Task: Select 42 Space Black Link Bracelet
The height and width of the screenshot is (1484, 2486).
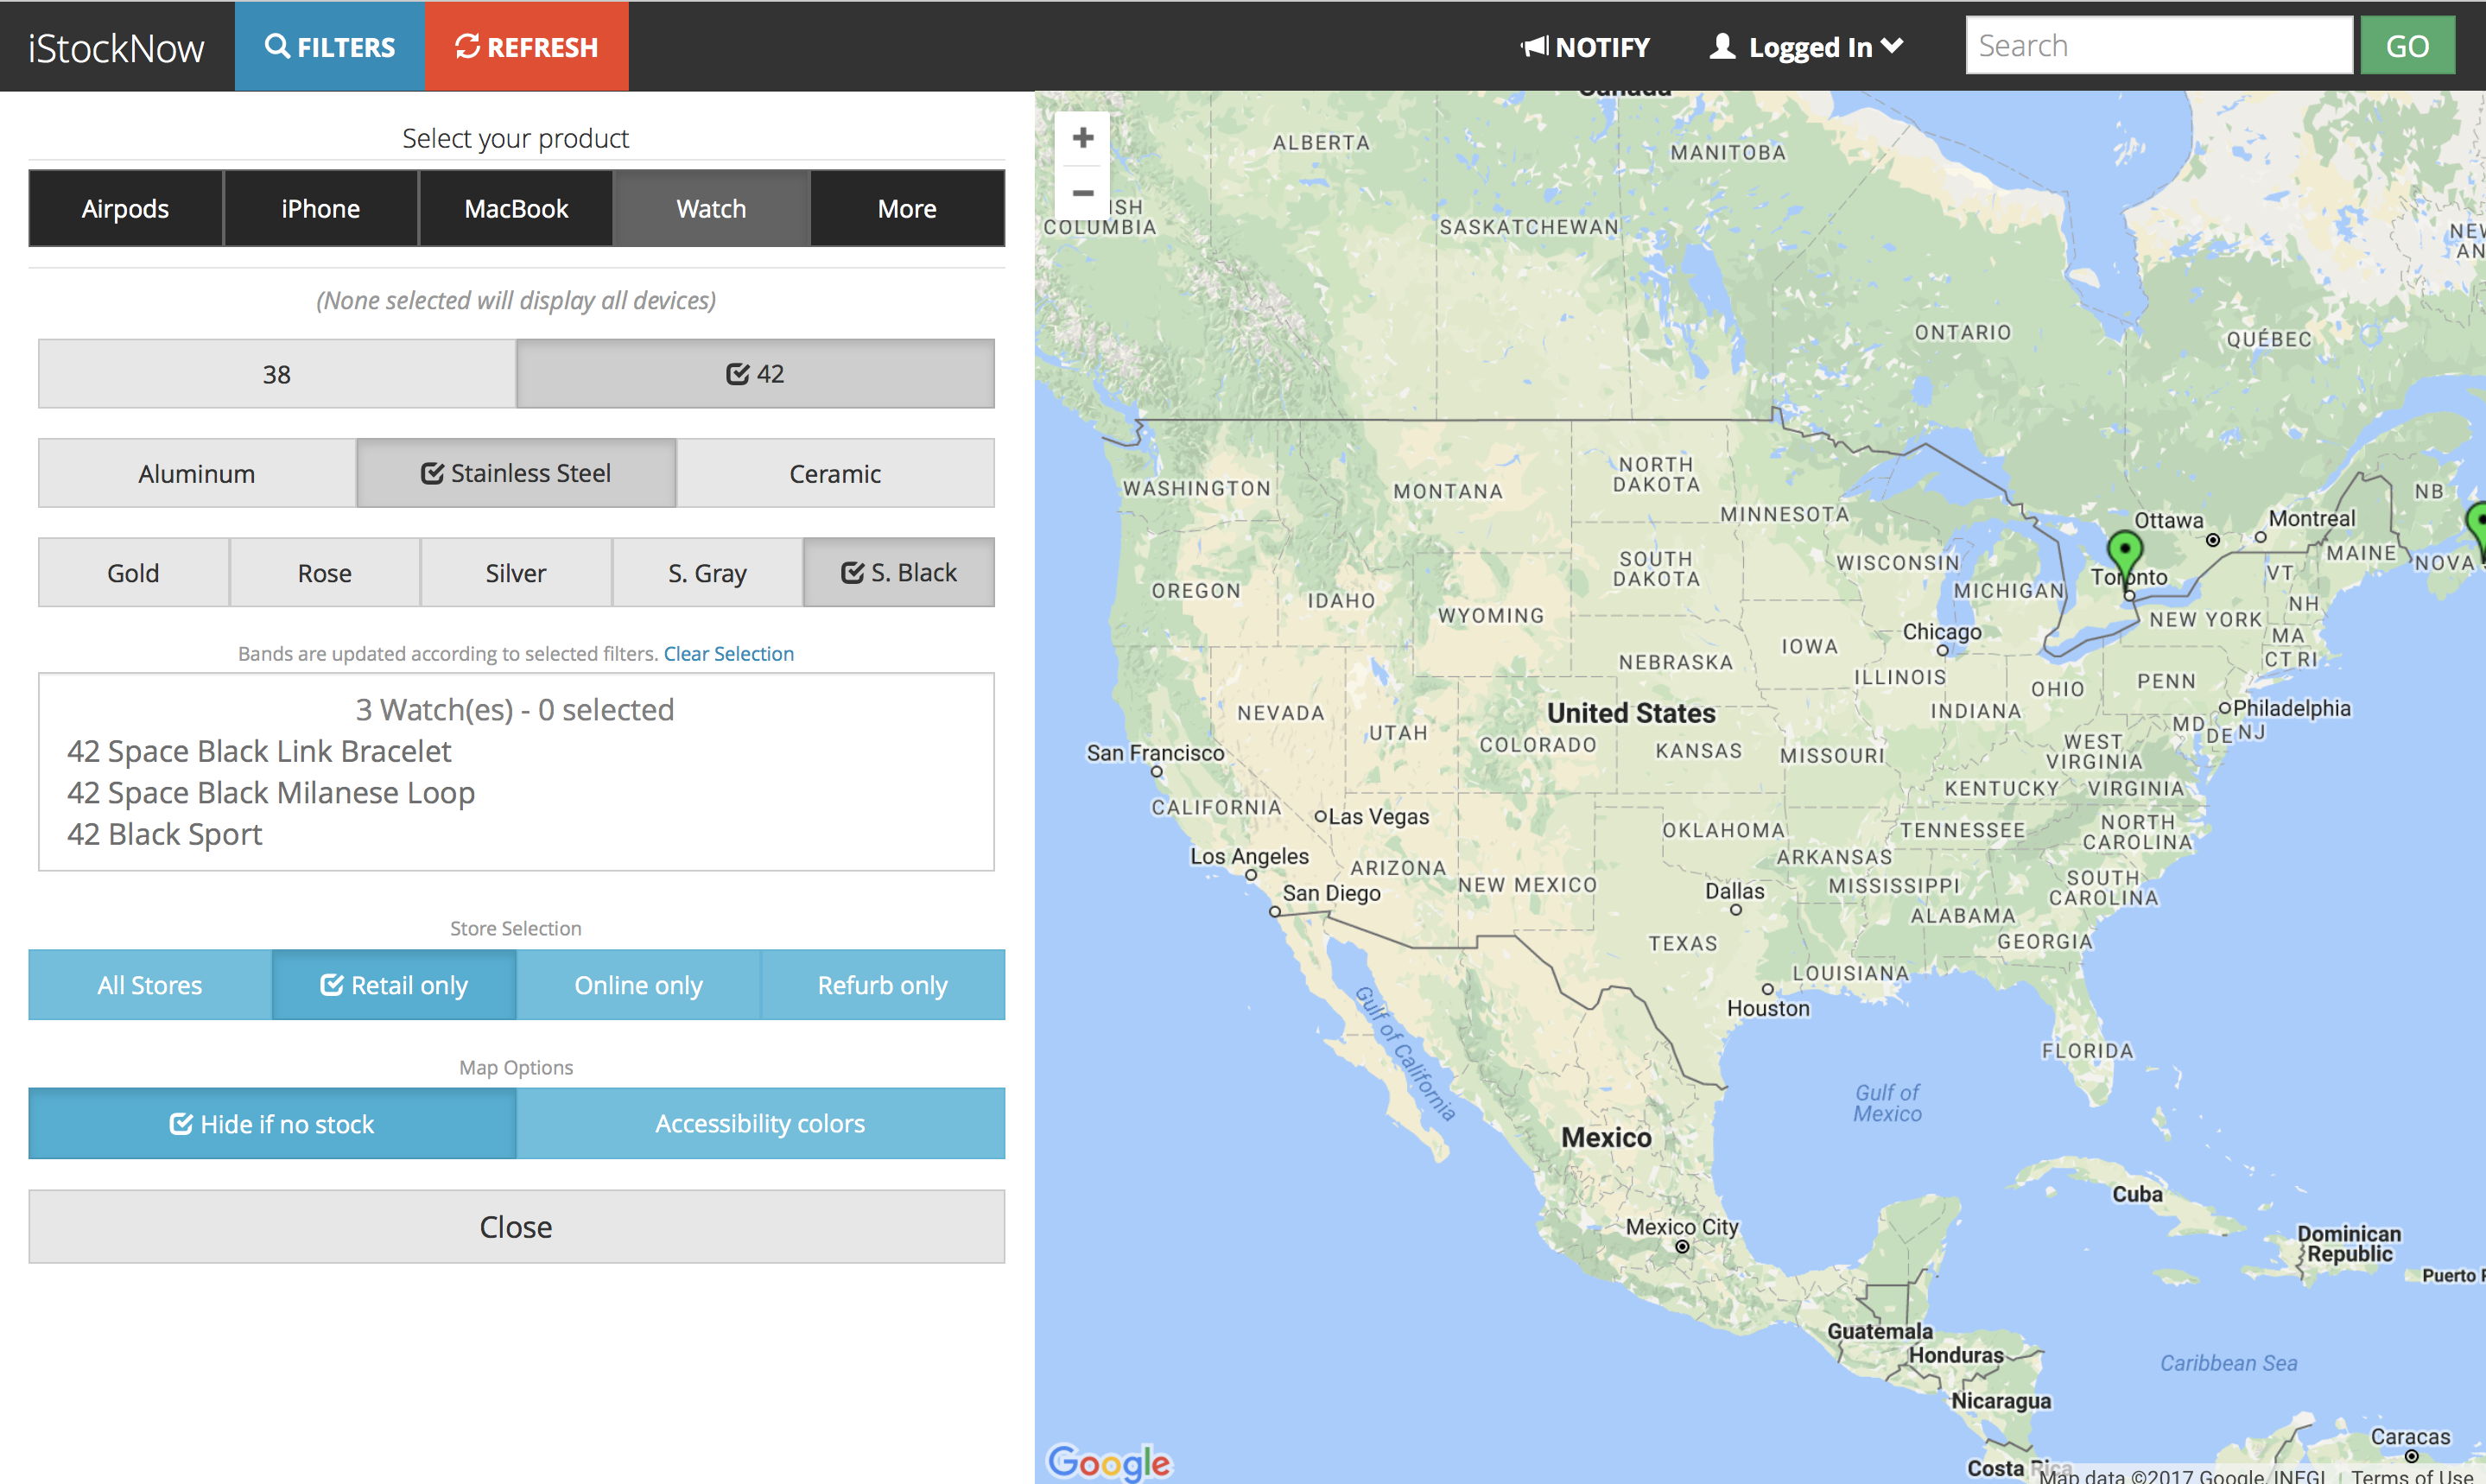Action: pos(259,751)
